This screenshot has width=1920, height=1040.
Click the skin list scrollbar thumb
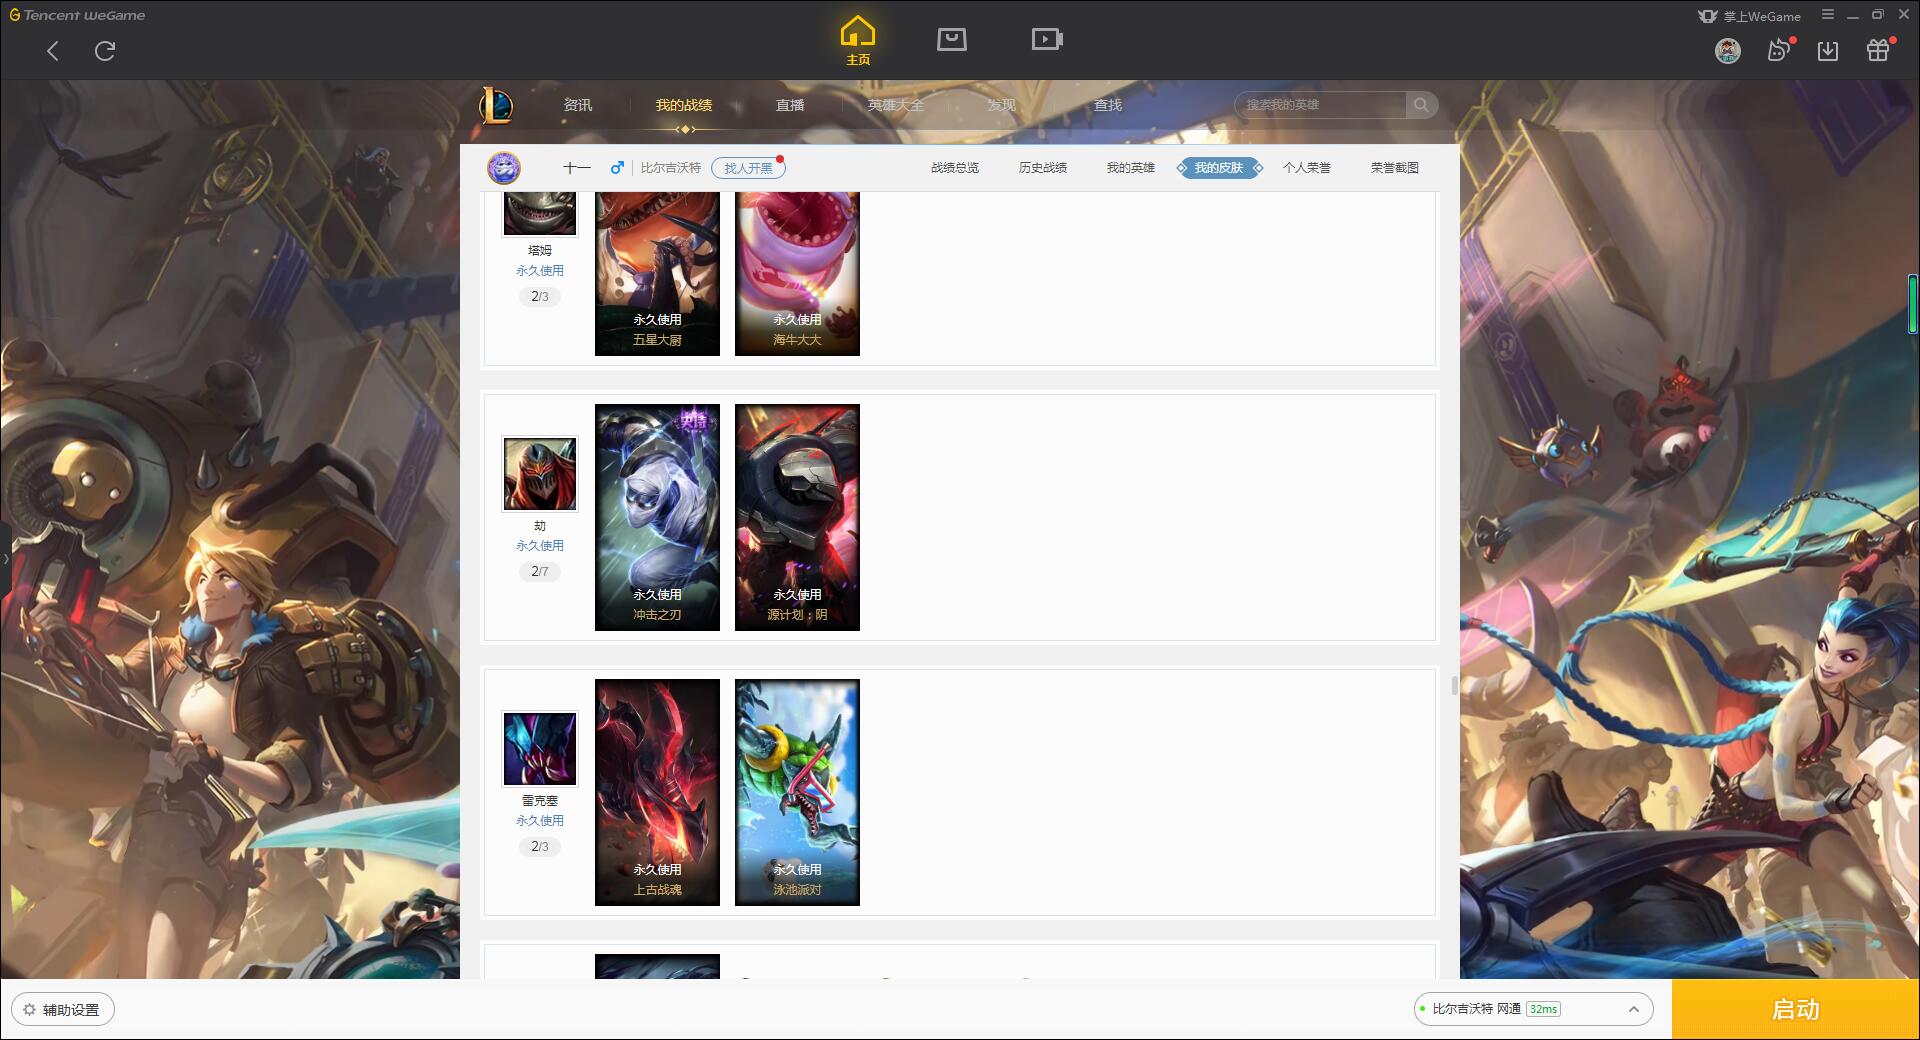click(1454, 685)
